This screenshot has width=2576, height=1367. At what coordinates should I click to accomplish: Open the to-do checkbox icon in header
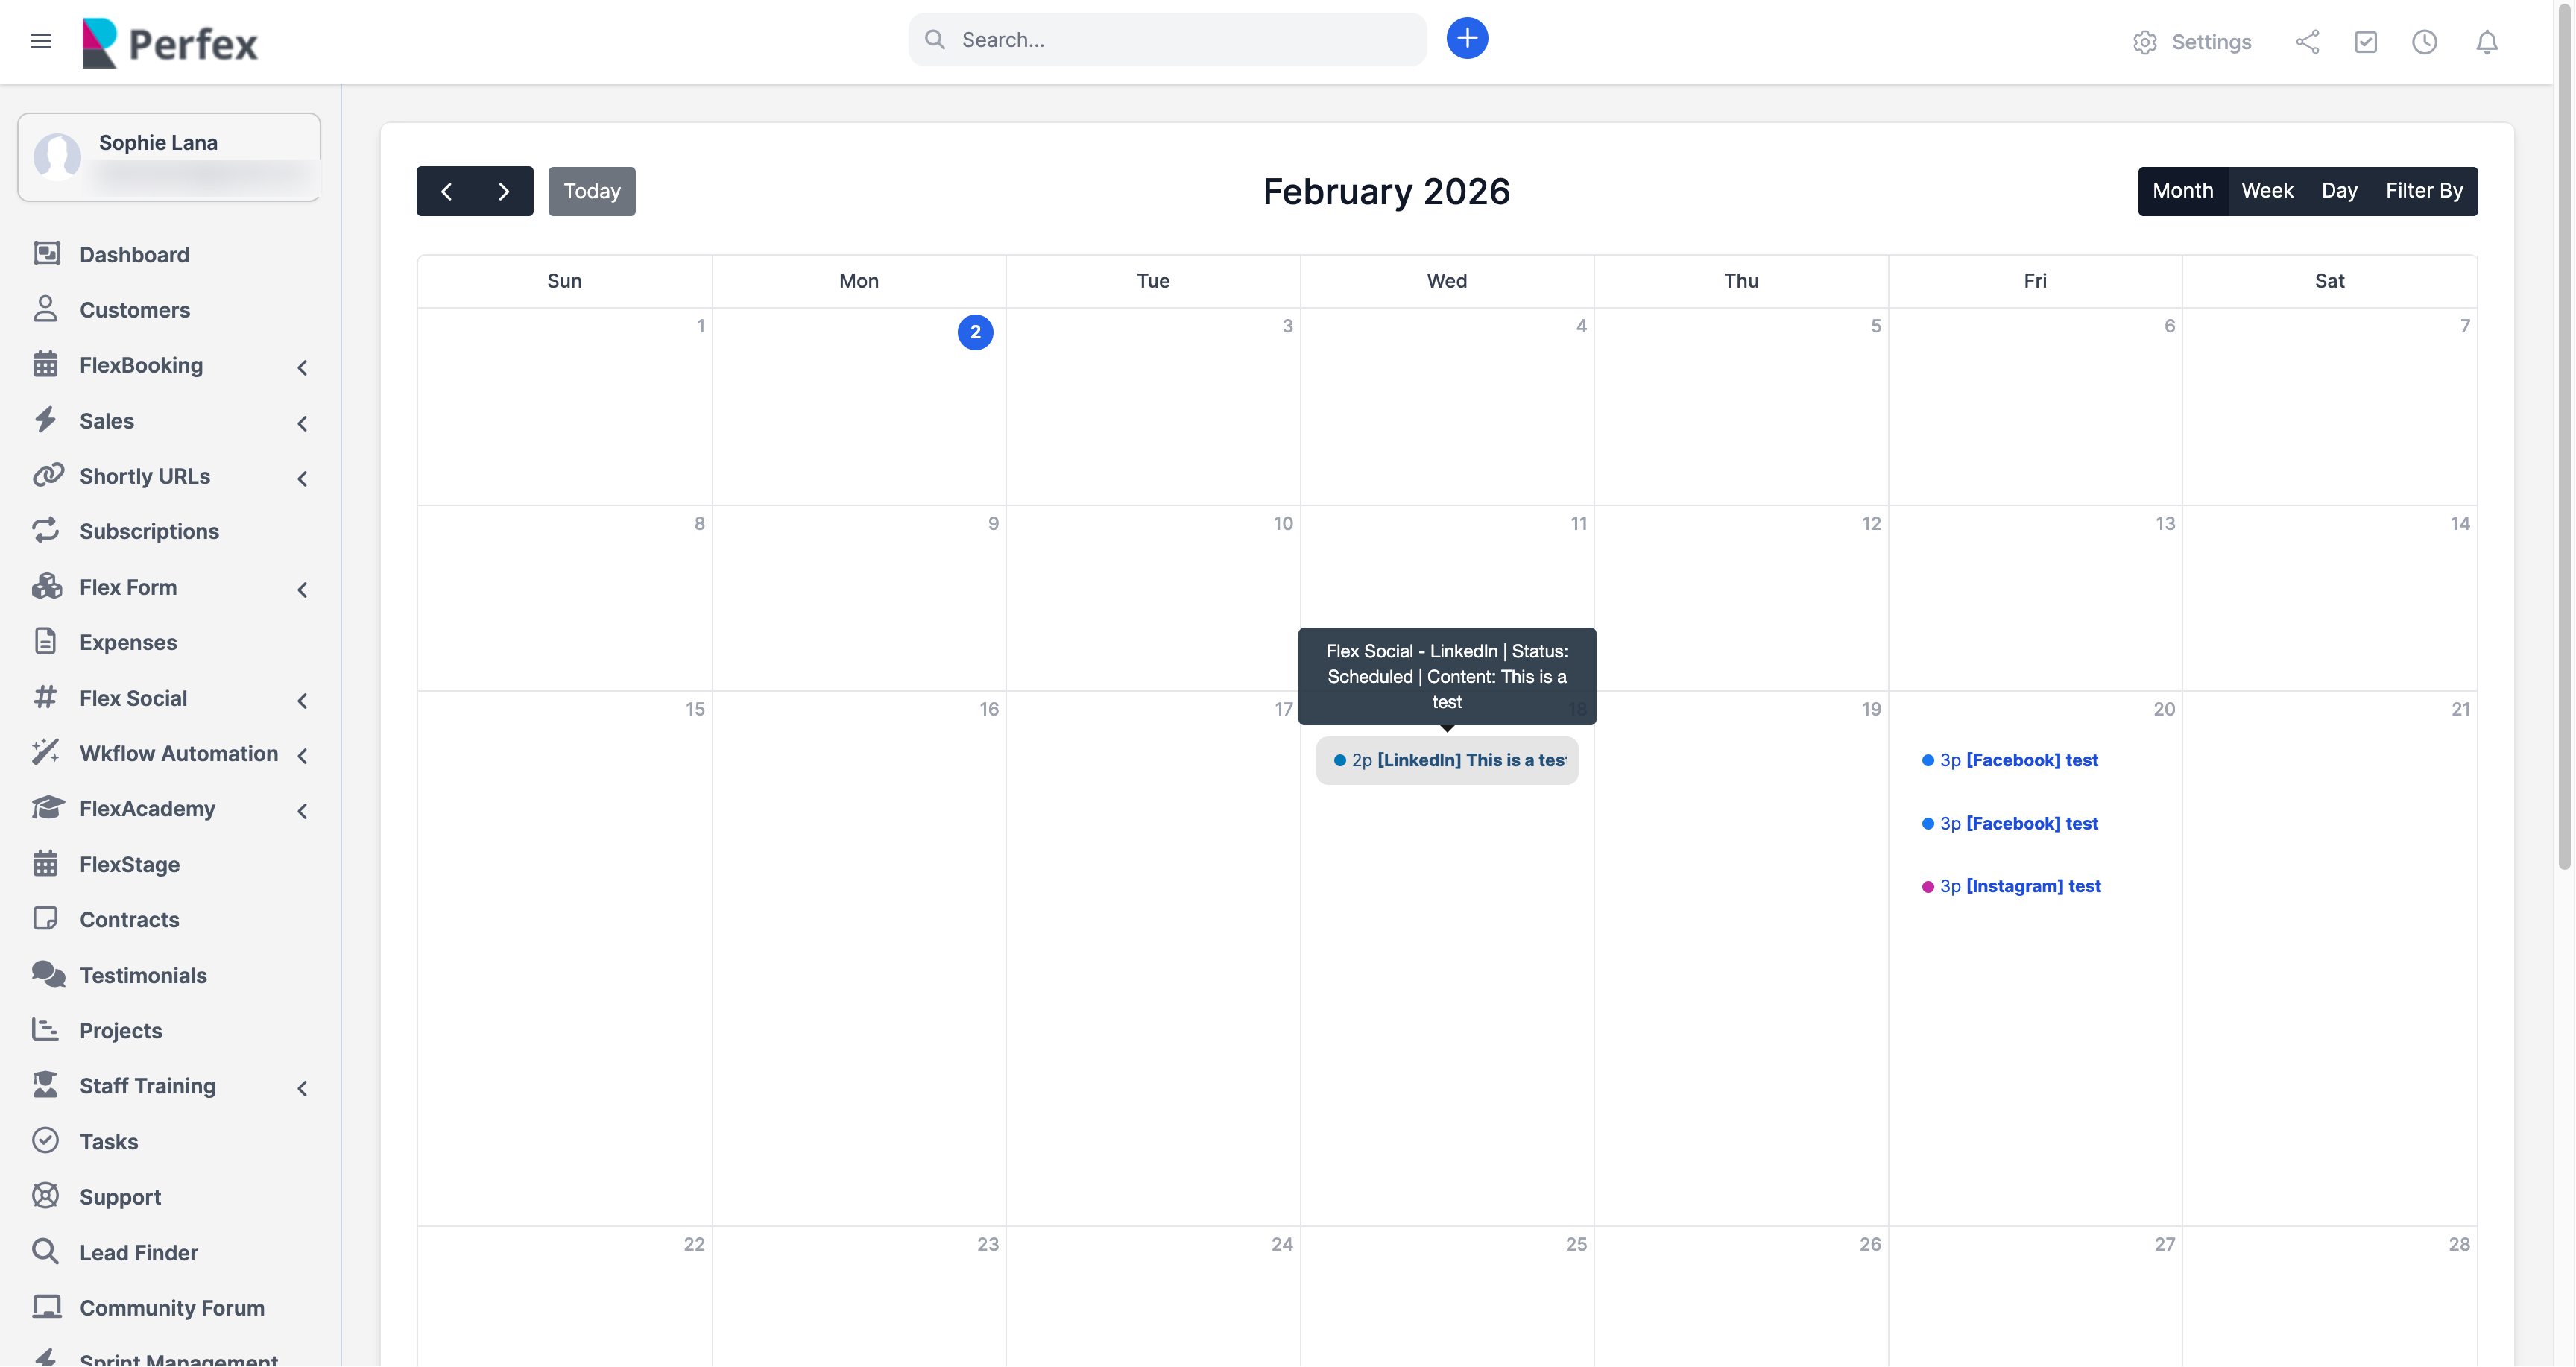[2365, 42]
